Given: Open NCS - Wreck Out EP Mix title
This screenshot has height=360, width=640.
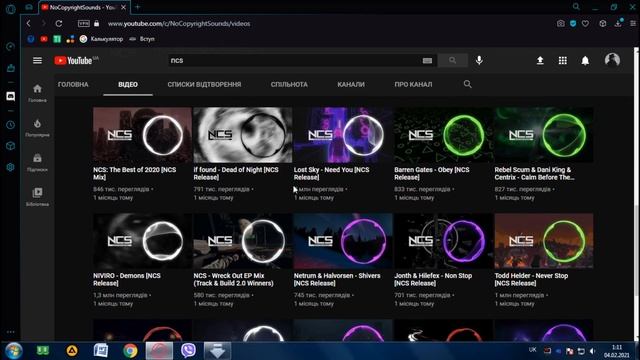Looking at the screenshot, I should (x=233, y=280).
